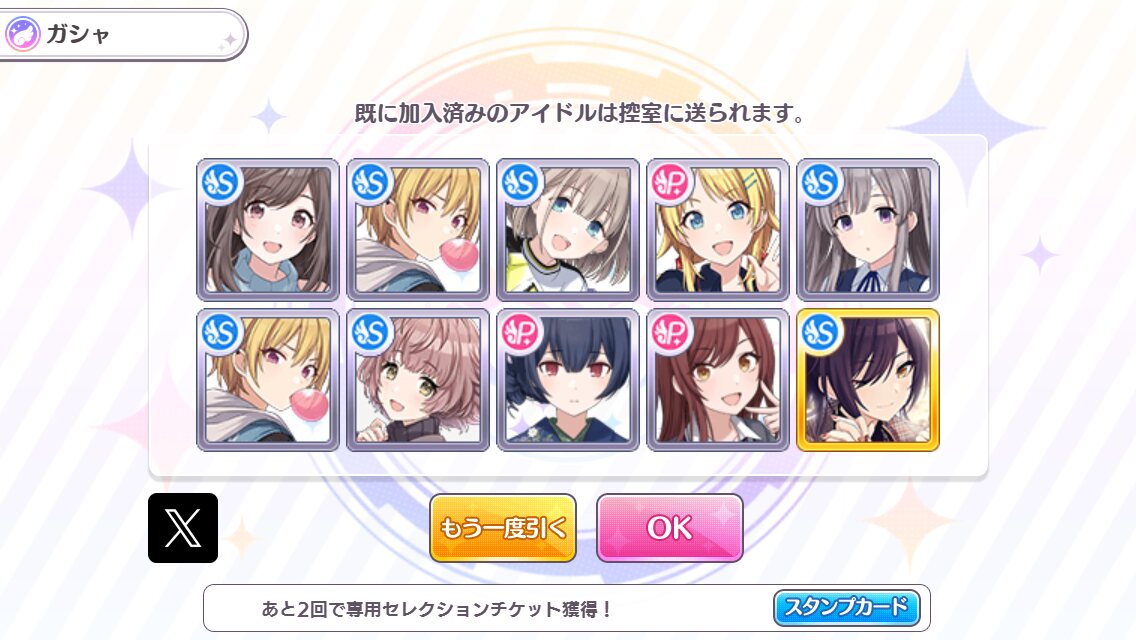Select dark blue-haired idol in kimono
The image size is (1136, 640).
(568, 380)
